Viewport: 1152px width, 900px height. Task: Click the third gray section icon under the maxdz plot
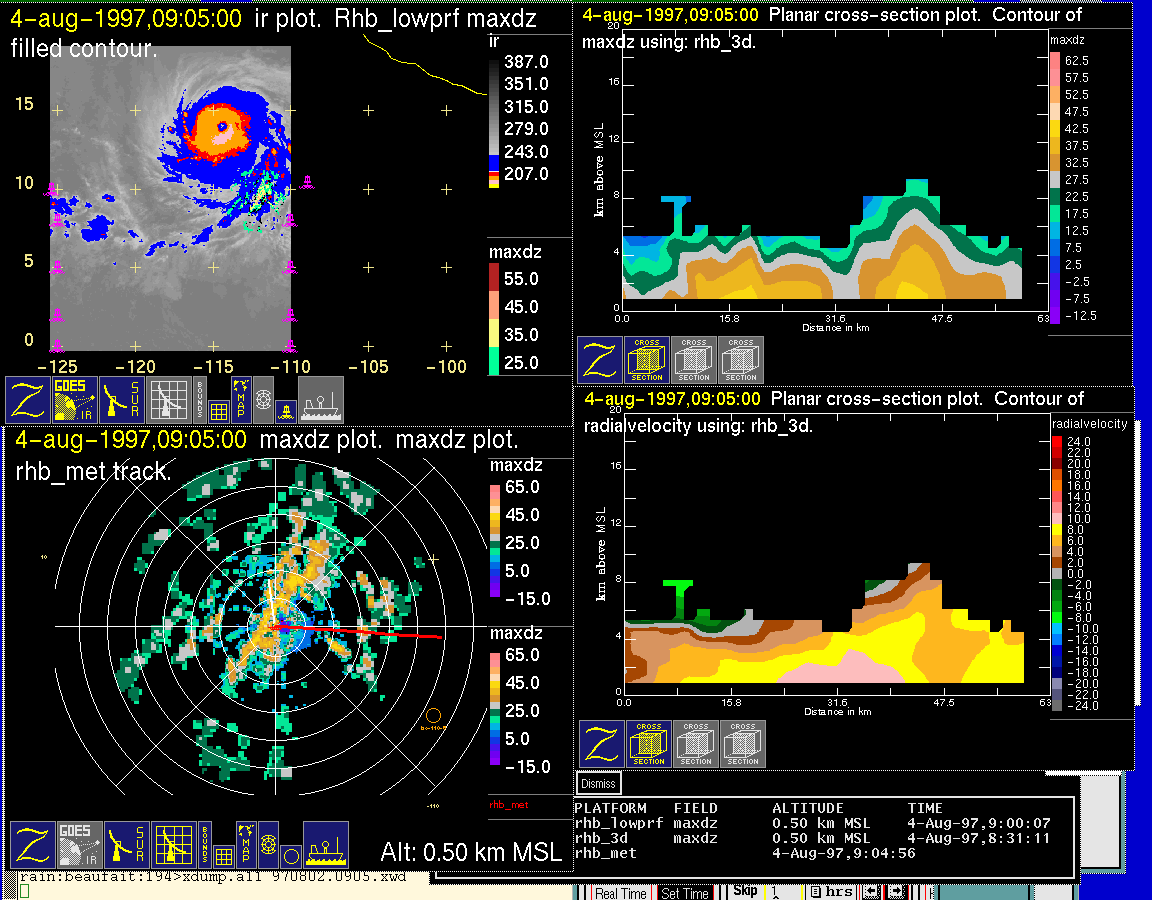point(741,360)
